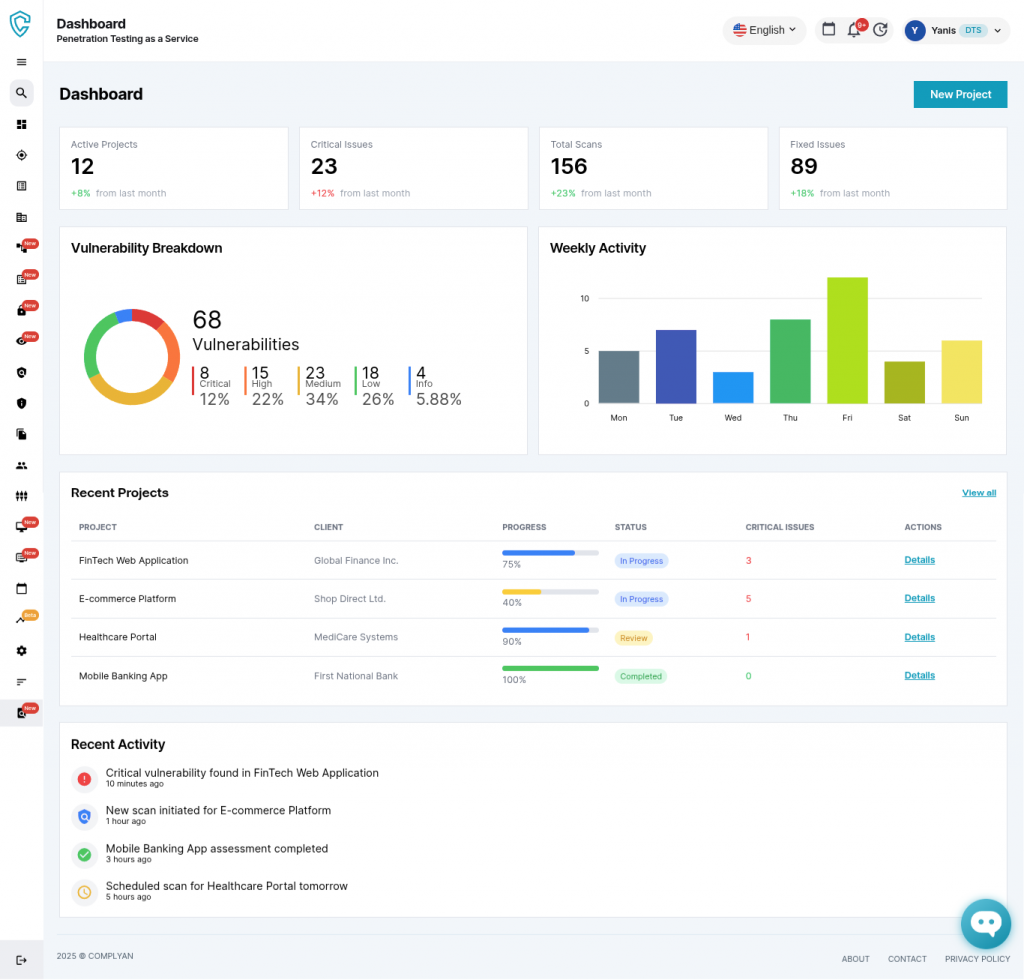Click the Friday bar in Weekly Activity
This screenshot has height=980, width=1024.
pos(847,340)
